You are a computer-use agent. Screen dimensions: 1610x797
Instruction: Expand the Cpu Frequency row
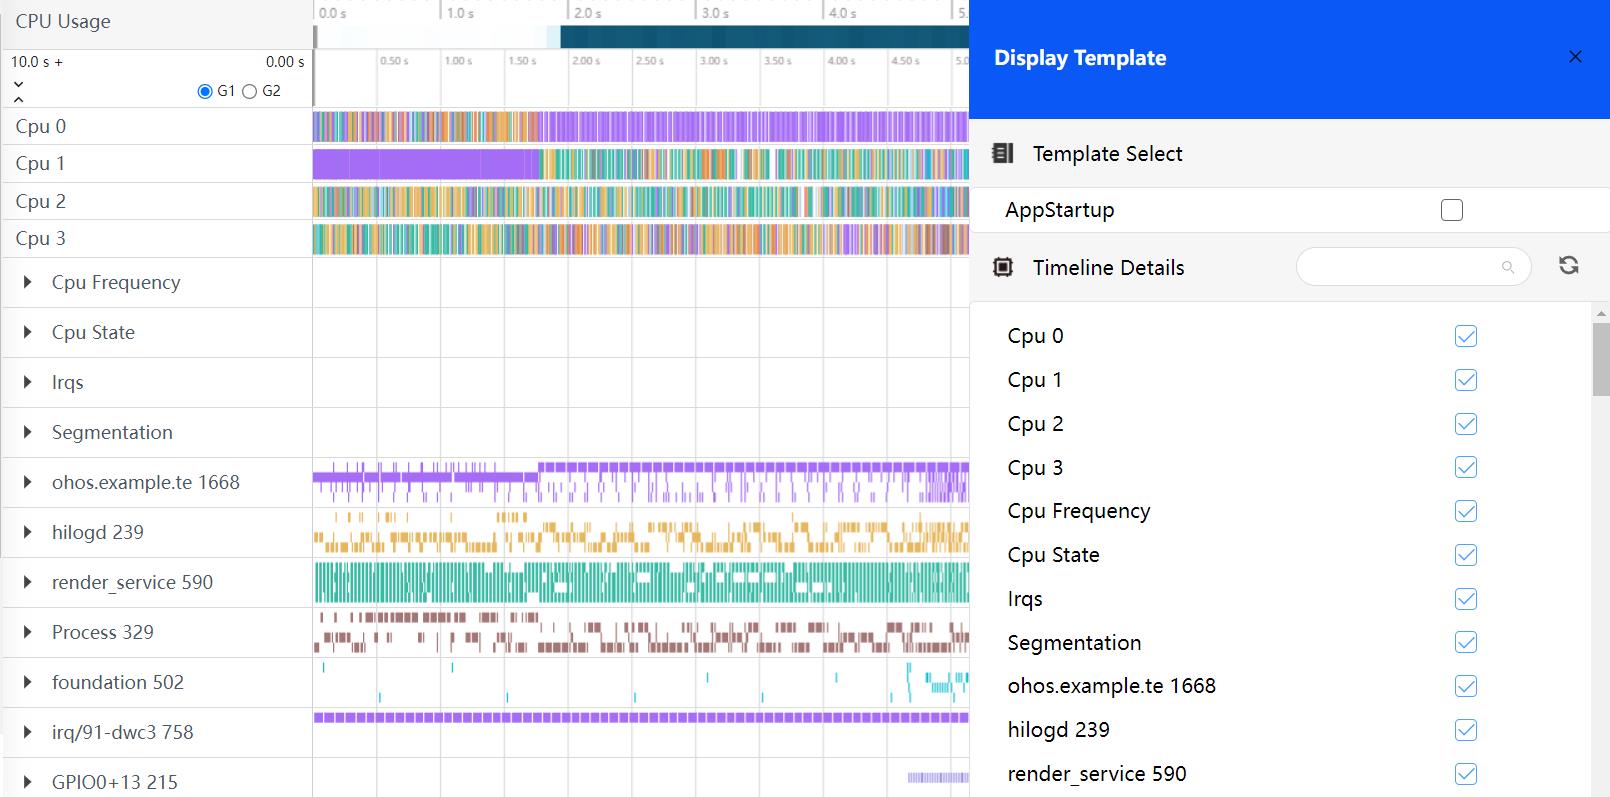pos(27,283)
